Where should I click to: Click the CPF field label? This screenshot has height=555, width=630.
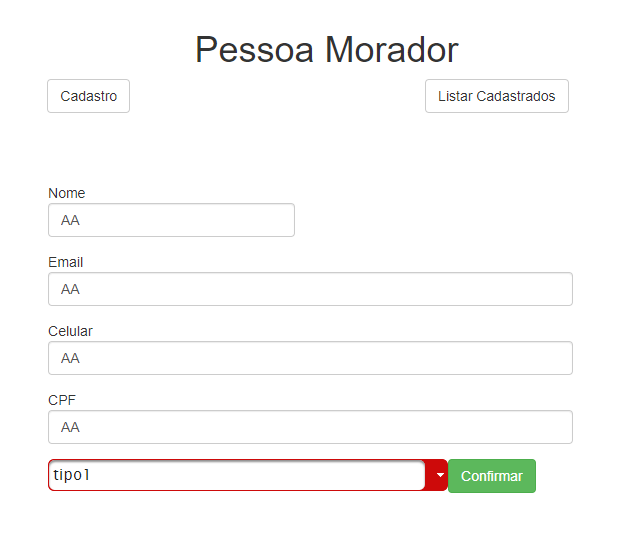pos(62,400)
